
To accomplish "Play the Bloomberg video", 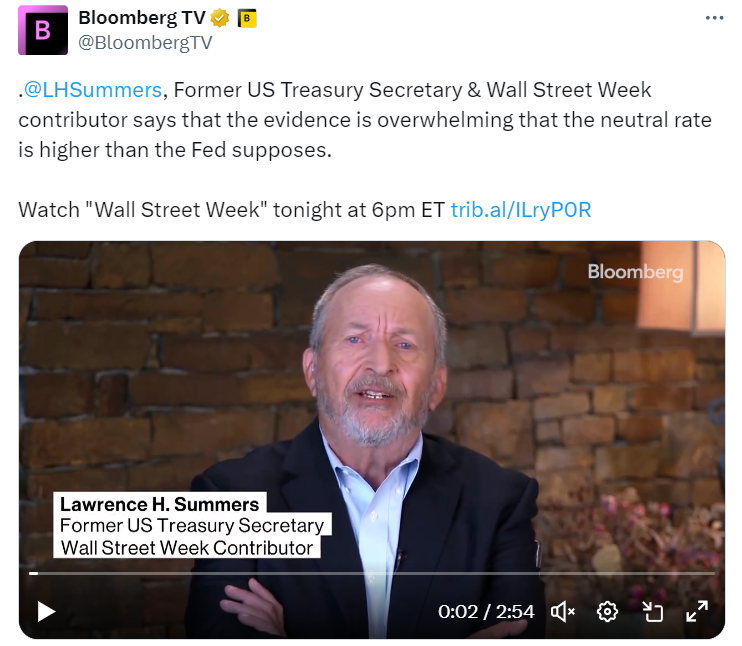I will [x=46, y=611].
